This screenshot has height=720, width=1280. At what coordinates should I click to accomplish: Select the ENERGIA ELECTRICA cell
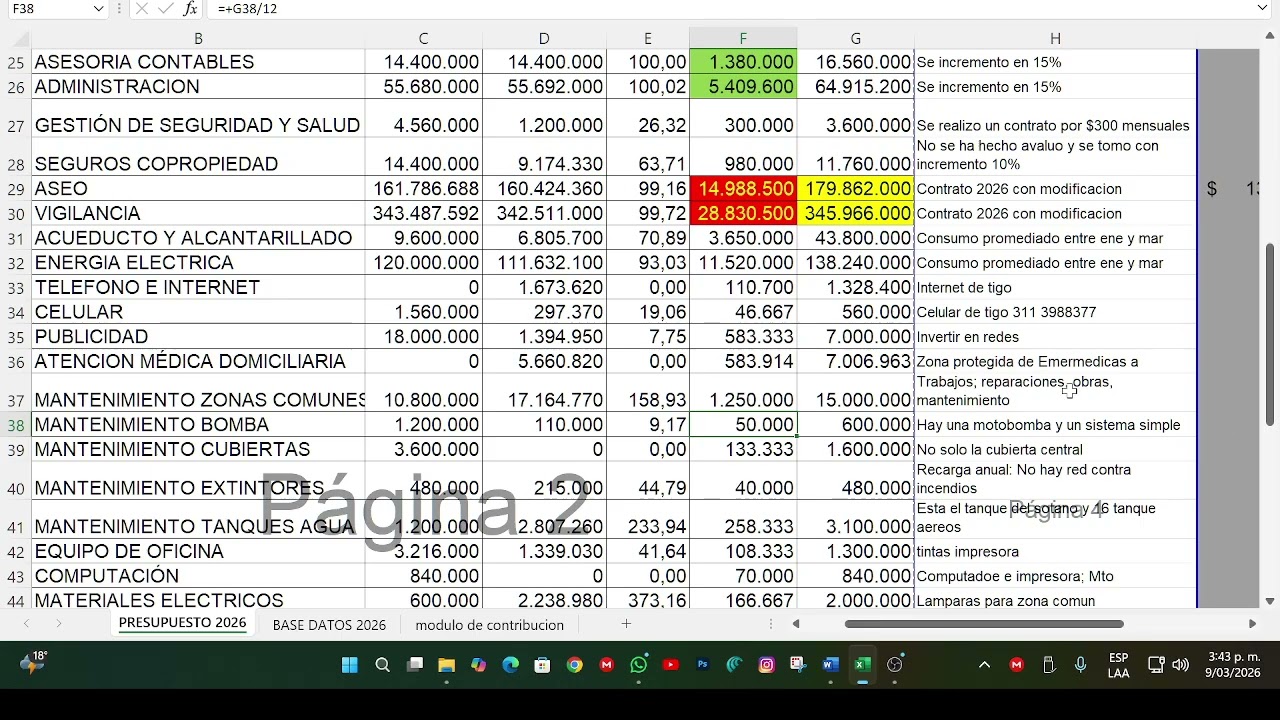point(198,263)
